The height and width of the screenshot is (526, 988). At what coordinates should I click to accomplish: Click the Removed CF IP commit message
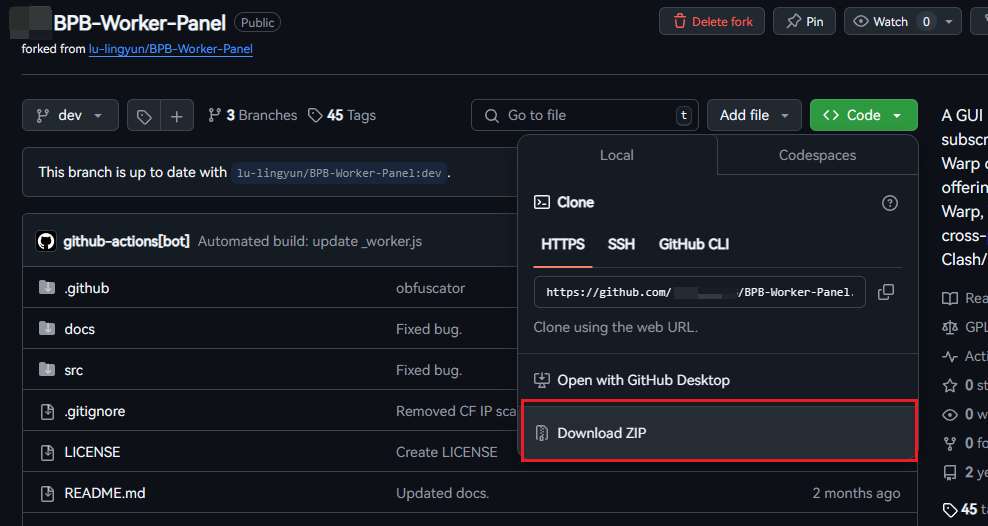456,411
